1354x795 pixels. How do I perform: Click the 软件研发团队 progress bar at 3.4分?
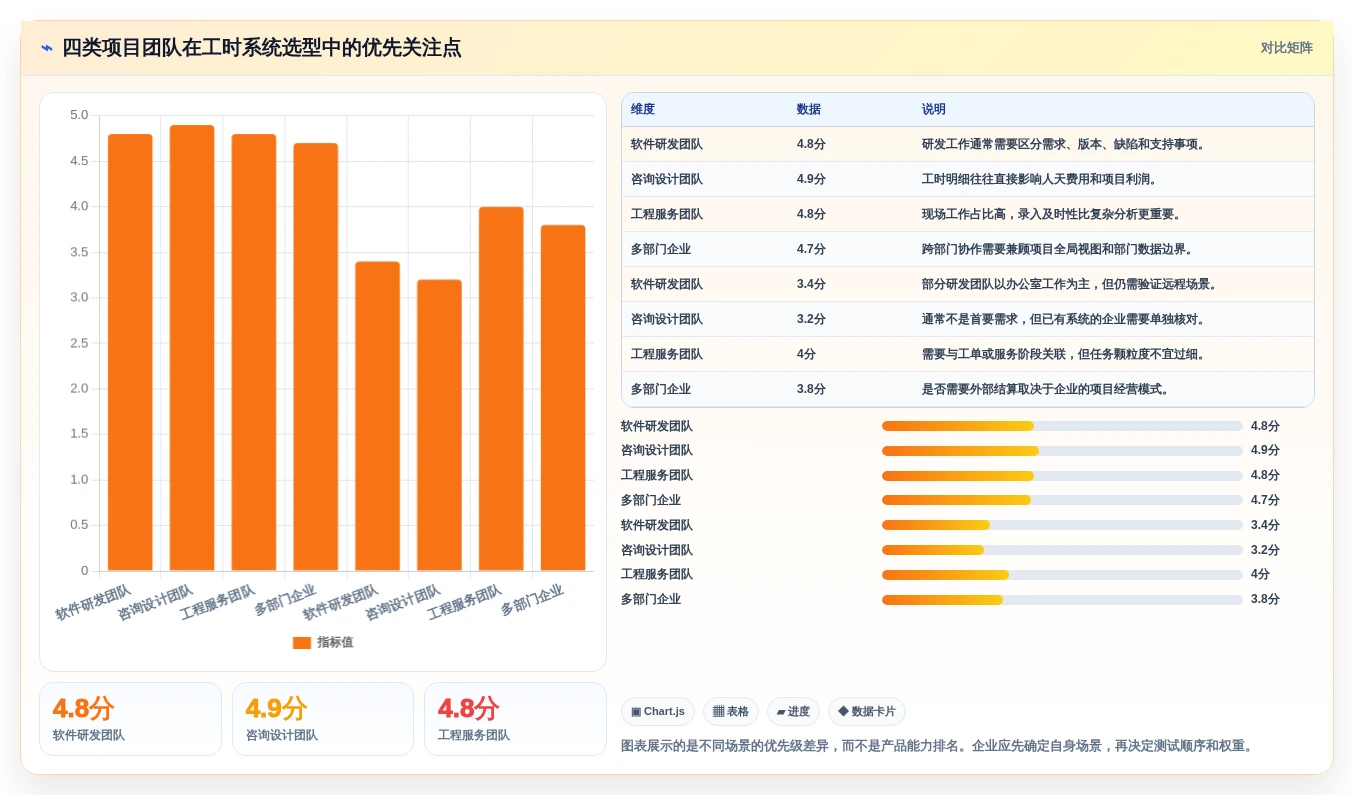click(x=1062, y=525)
